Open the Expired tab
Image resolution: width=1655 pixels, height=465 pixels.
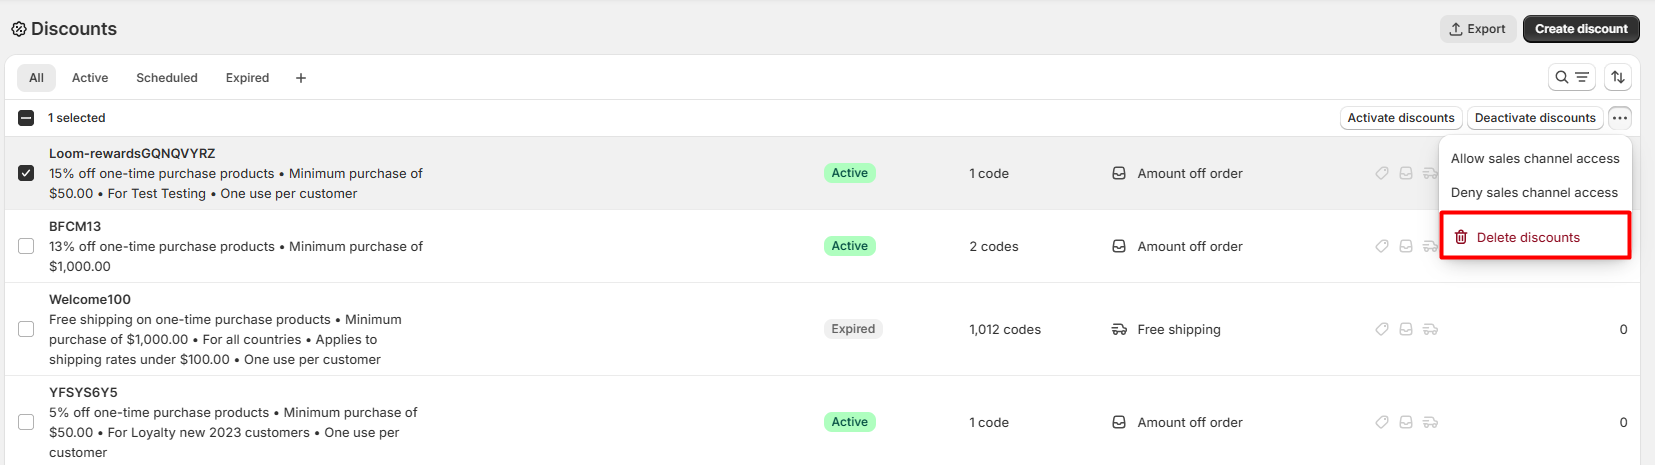247,78
